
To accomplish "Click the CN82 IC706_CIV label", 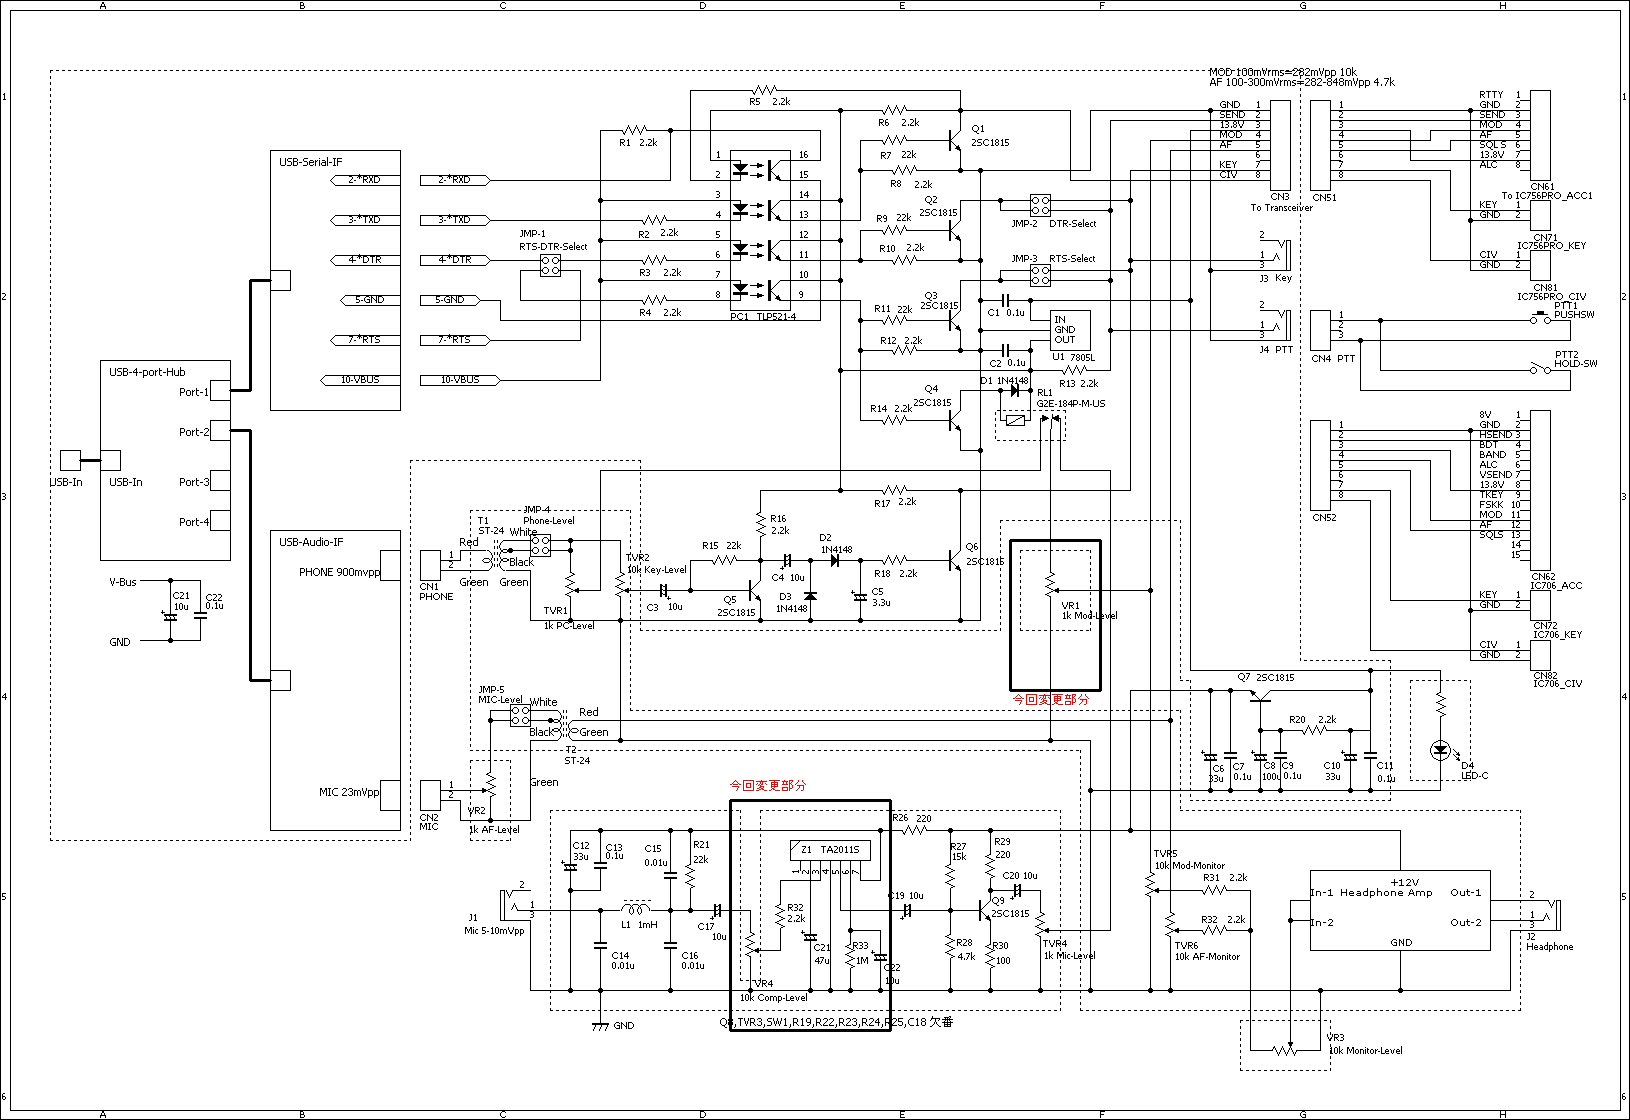I will pos(1557,679).
